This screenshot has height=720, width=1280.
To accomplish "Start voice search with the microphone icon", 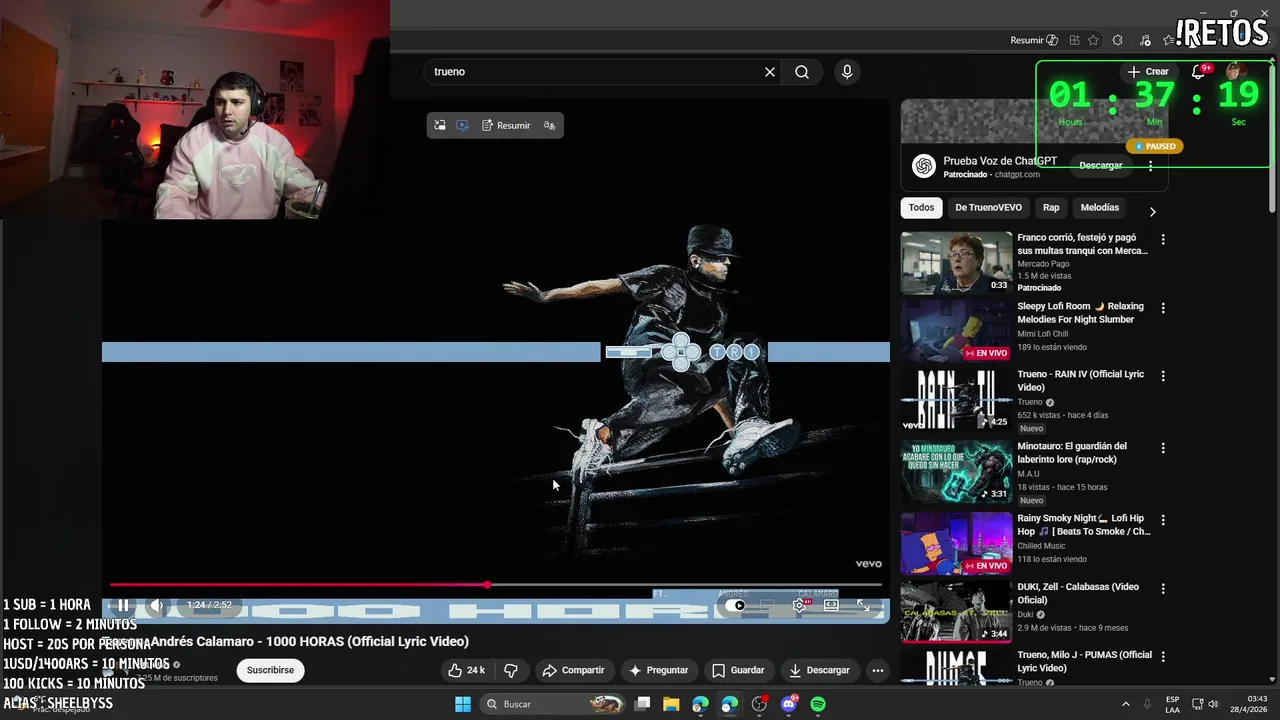I will (847, 72).
